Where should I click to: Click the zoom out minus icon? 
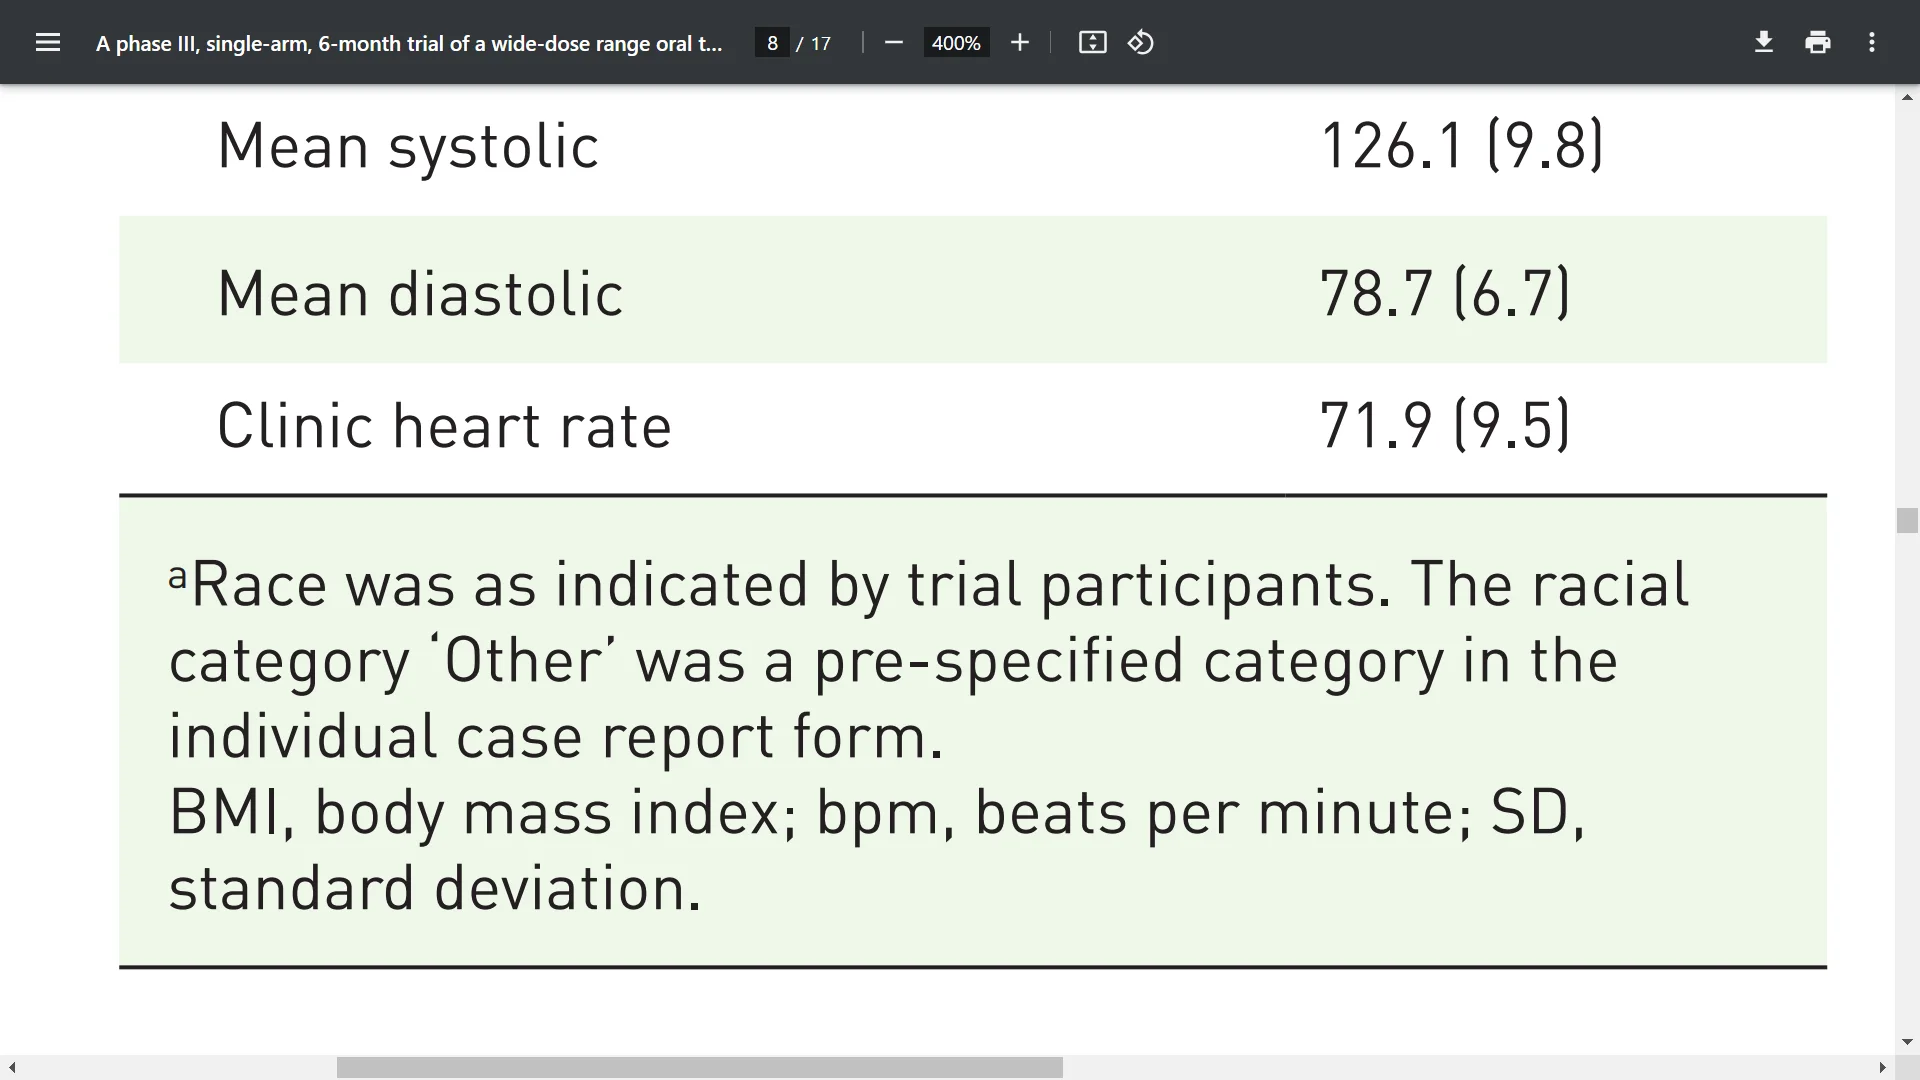click(894, 43)
